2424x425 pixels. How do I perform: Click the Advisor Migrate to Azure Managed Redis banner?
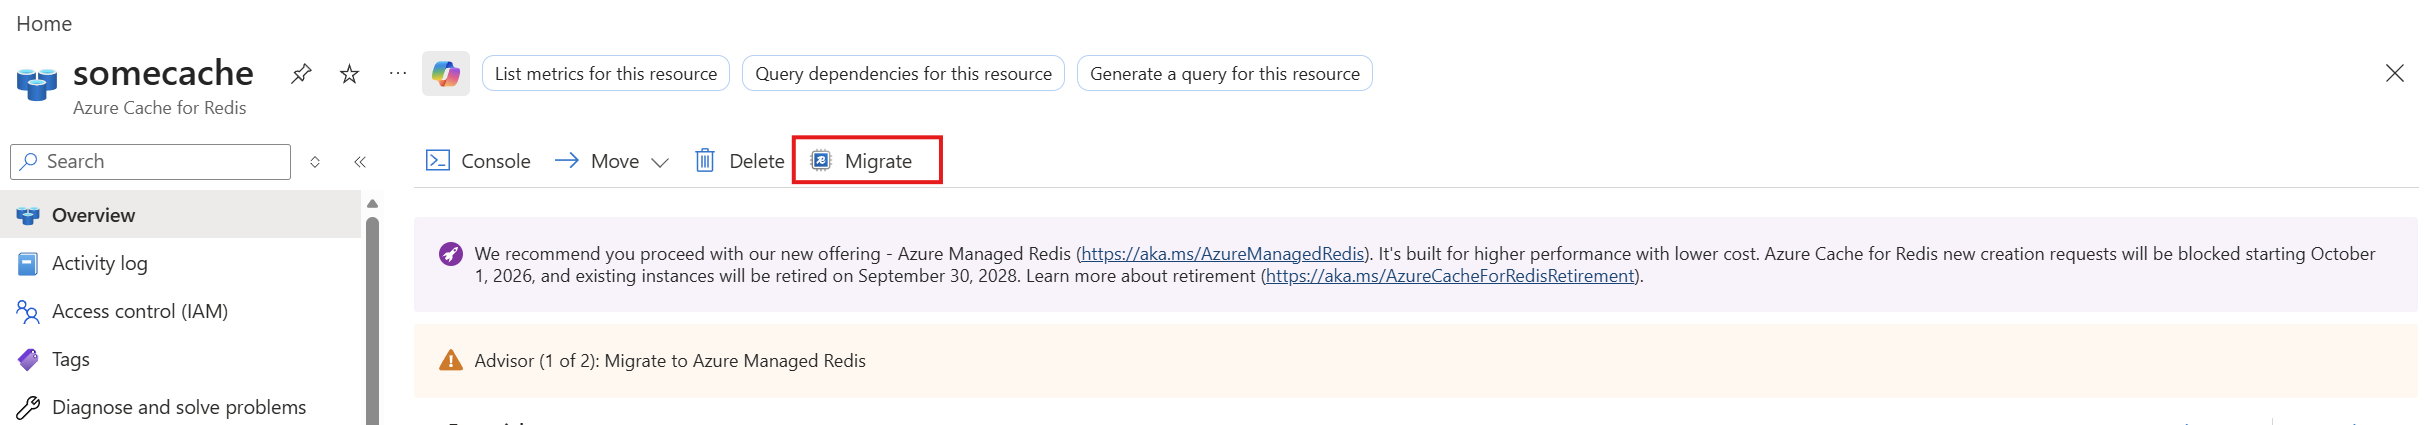(1416, 361)
